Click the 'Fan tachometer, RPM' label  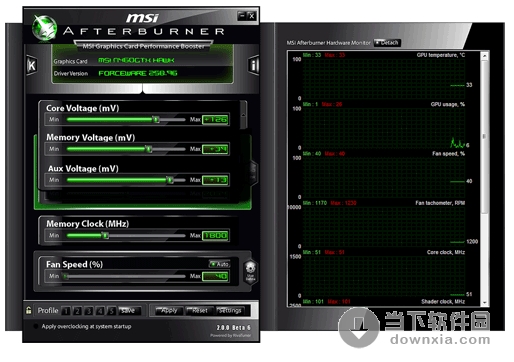point(440,203)
